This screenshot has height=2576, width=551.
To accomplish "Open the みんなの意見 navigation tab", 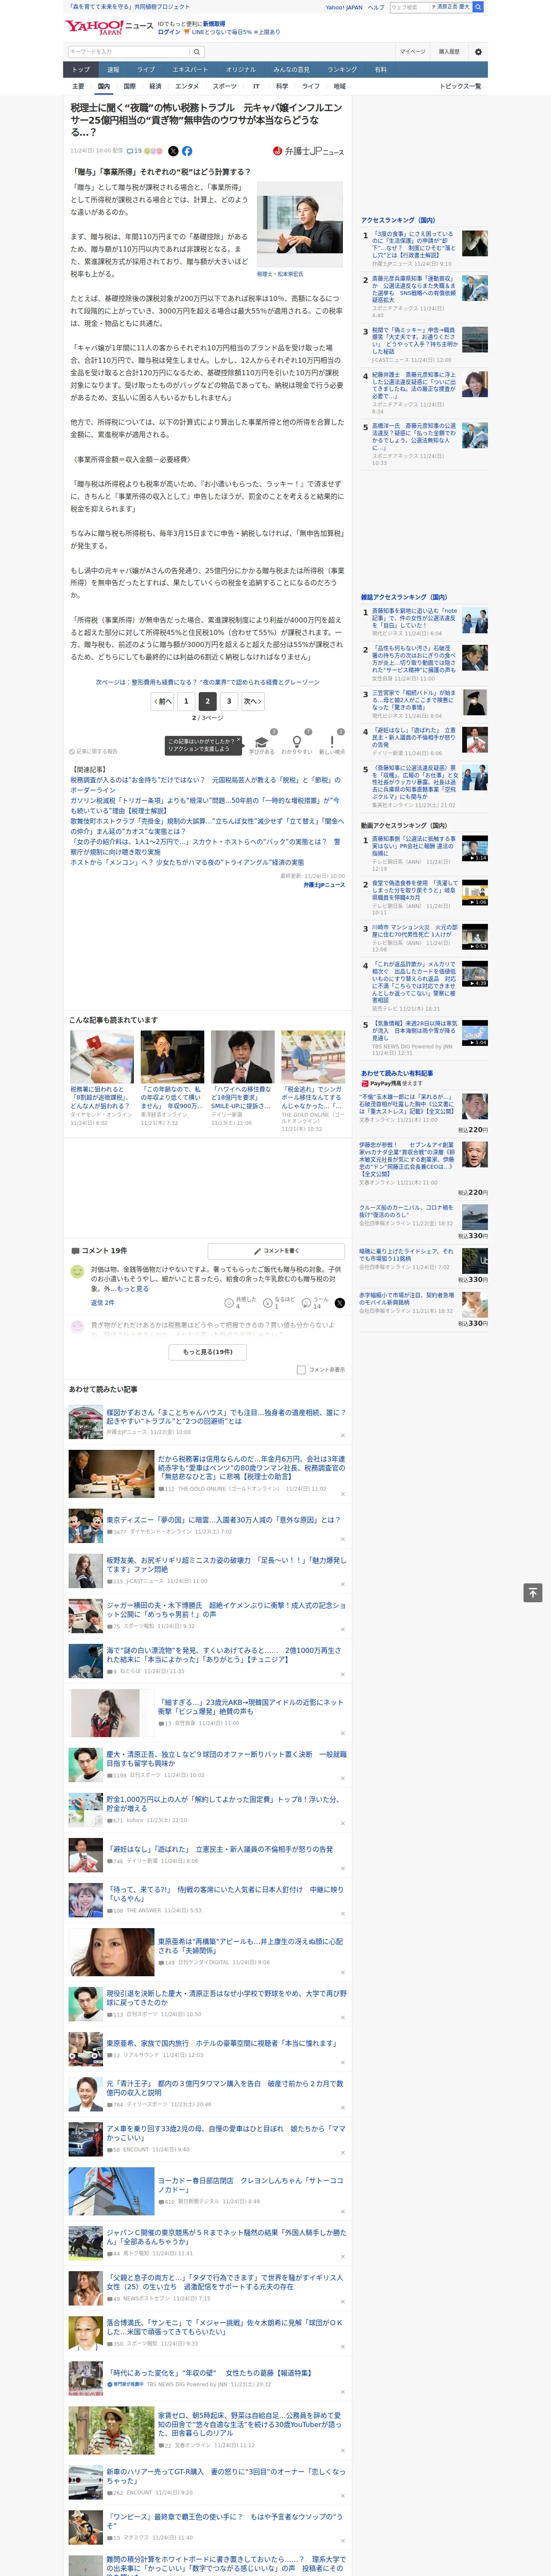I will pyautogui.click(x=292, y=70).
